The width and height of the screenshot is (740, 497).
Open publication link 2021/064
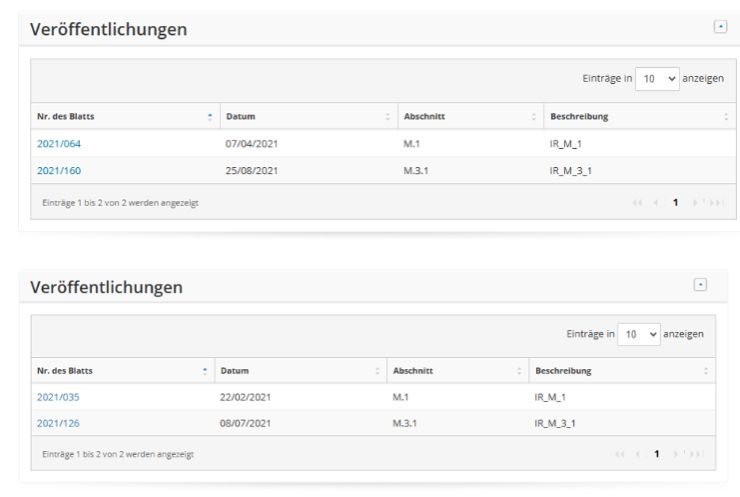(x=59, y=144)
